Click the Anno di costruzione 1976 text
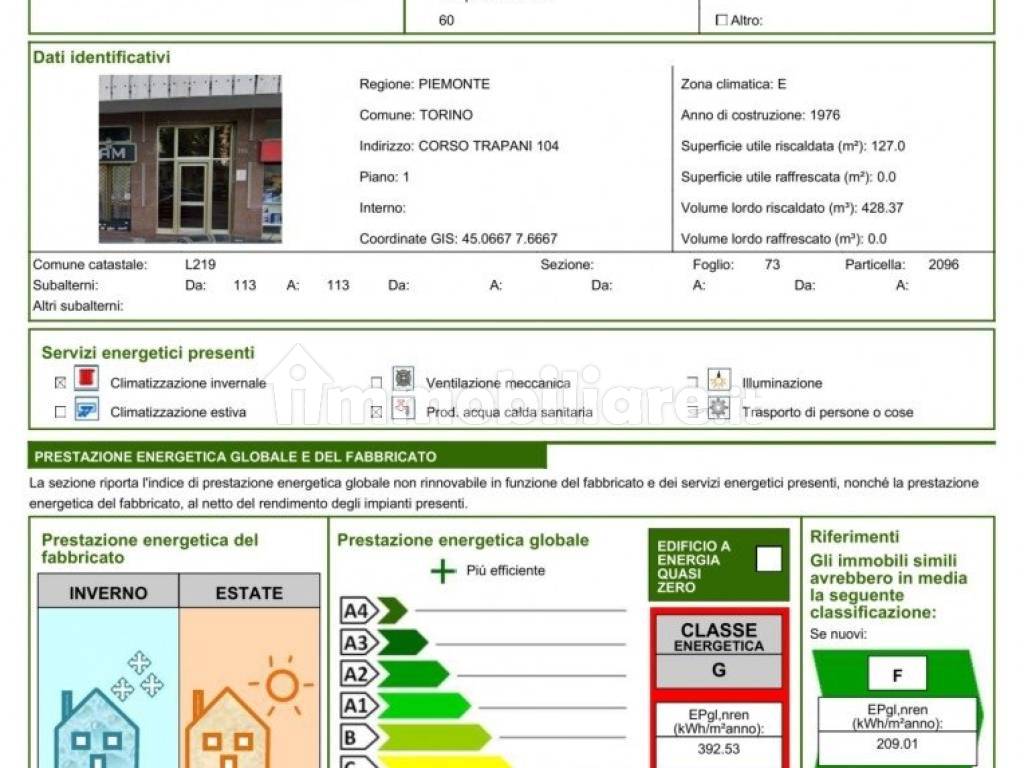 (760, 115)
